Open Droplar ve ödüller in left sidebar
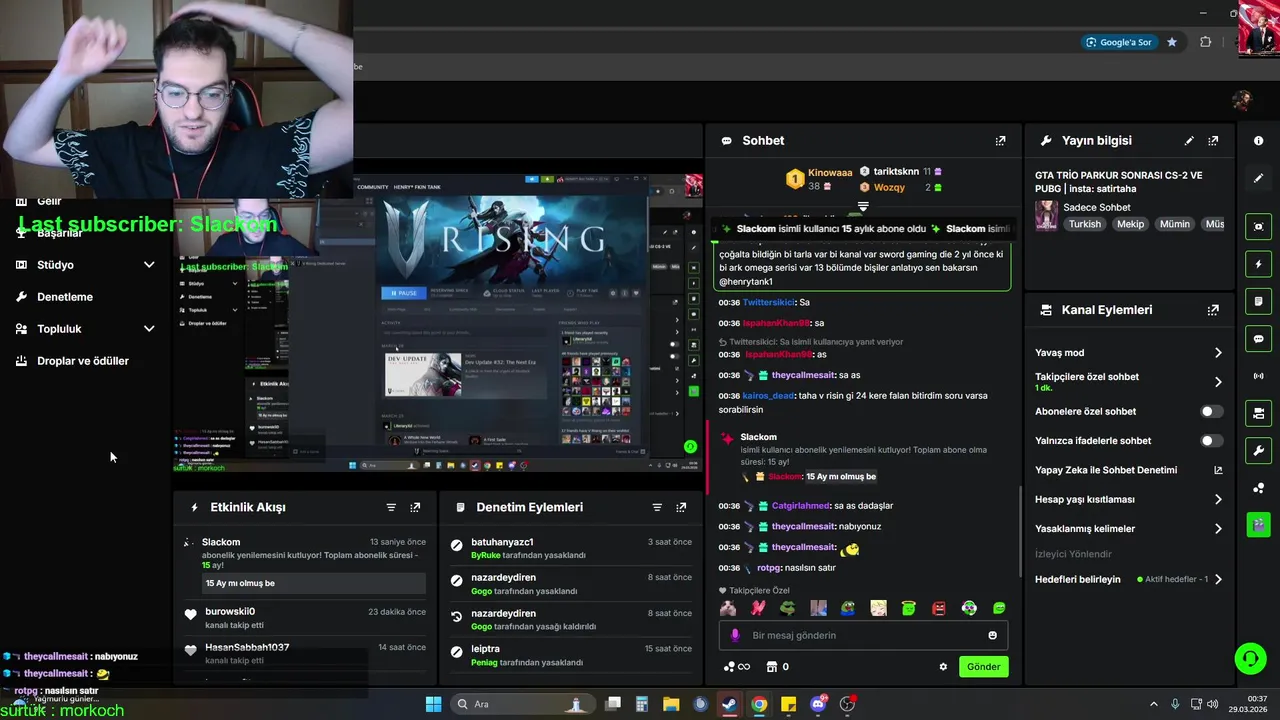Image resolution: width=1280 pixels, height=720 pixels. (x=83, y=361)
